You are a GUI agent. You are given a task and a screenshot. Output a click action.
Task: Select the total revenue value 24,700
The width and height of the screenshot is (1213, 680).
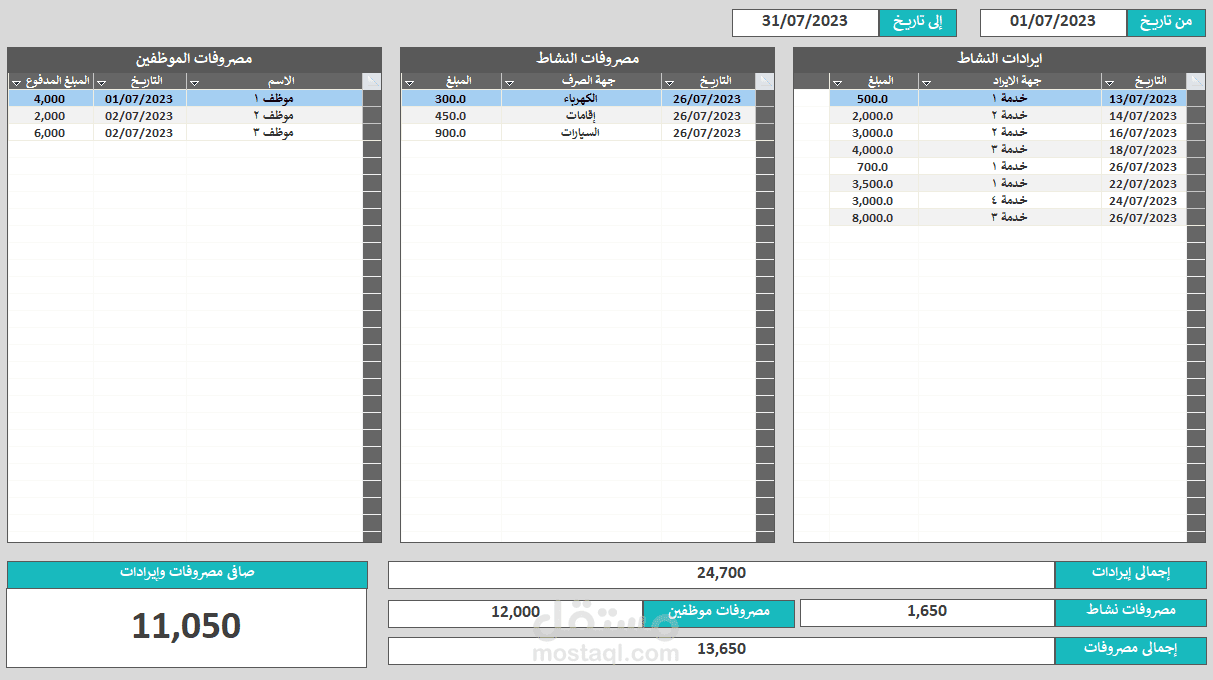coord(721,575)
